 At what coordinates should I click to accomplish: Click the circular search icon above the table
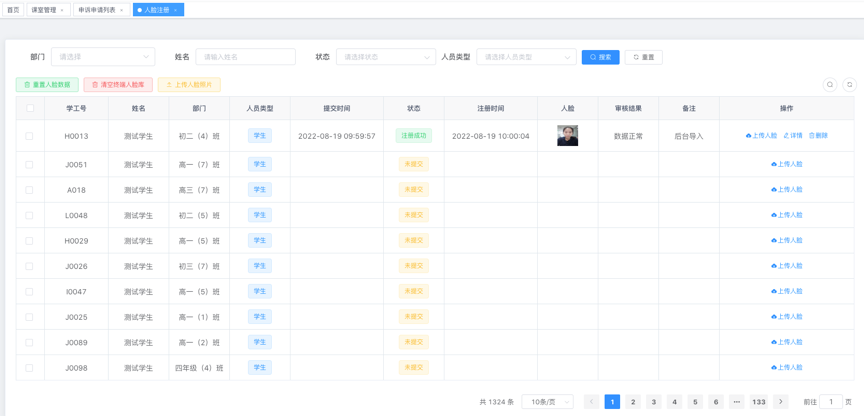click(829, 85)
